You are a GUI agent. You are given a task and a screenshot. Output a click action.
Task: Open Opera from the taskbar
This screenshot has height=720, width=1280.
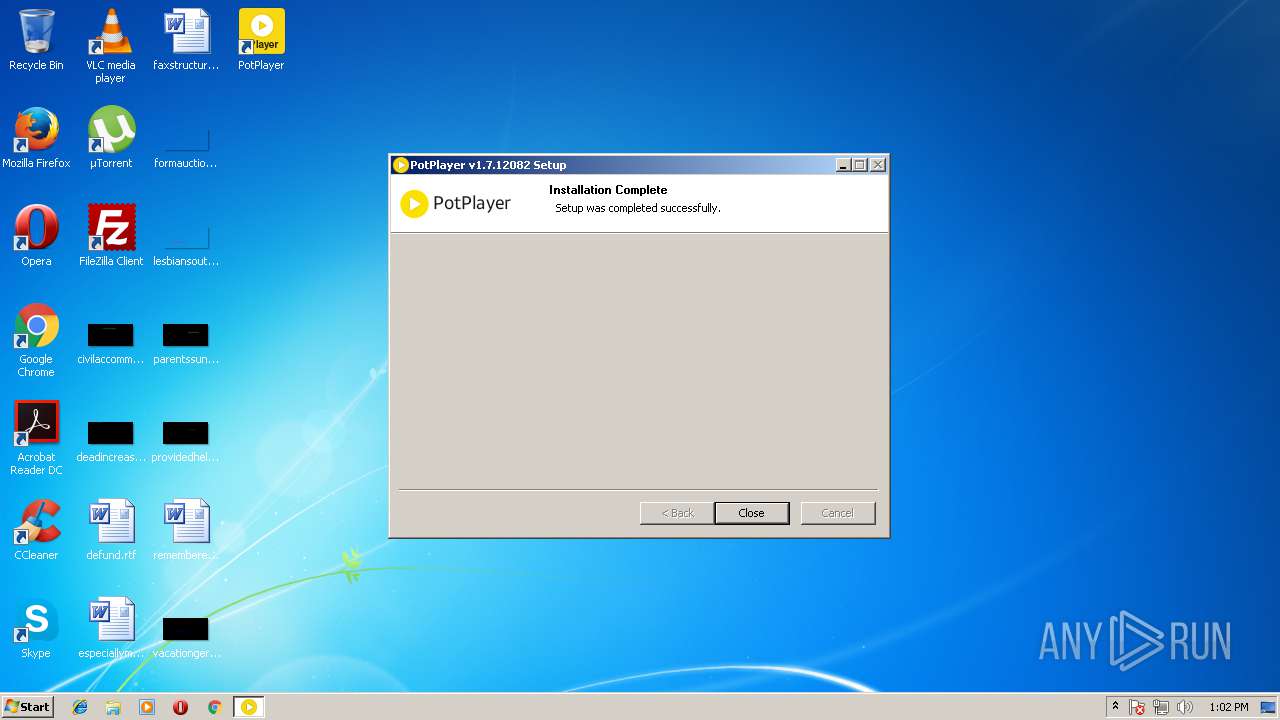click(180, 707)
